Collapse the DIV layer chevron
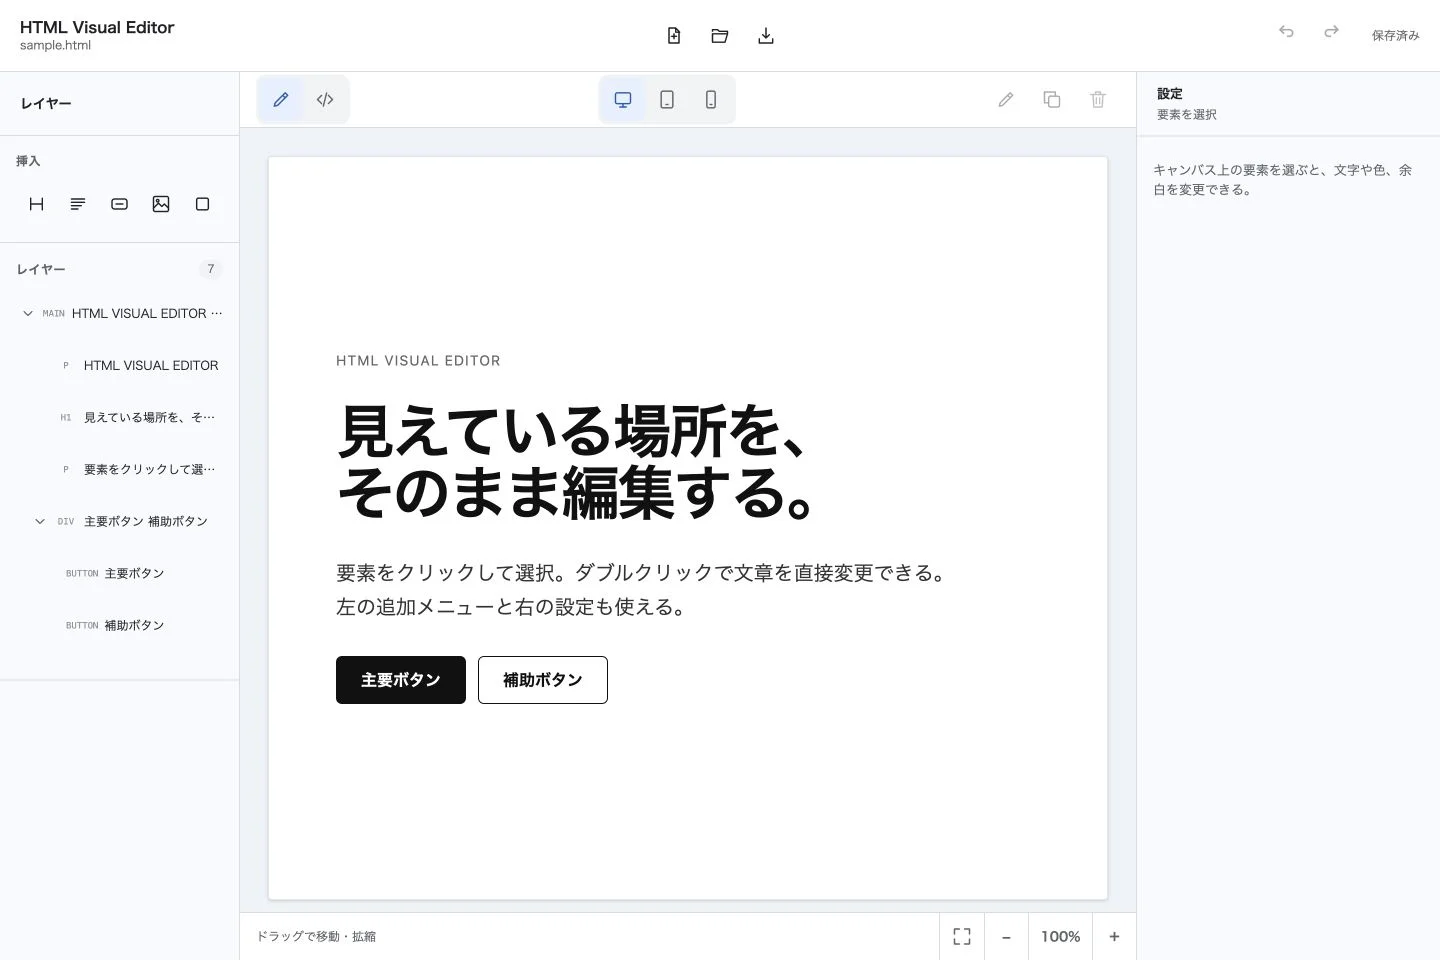 pyautogui.click(x=40, y=521)
